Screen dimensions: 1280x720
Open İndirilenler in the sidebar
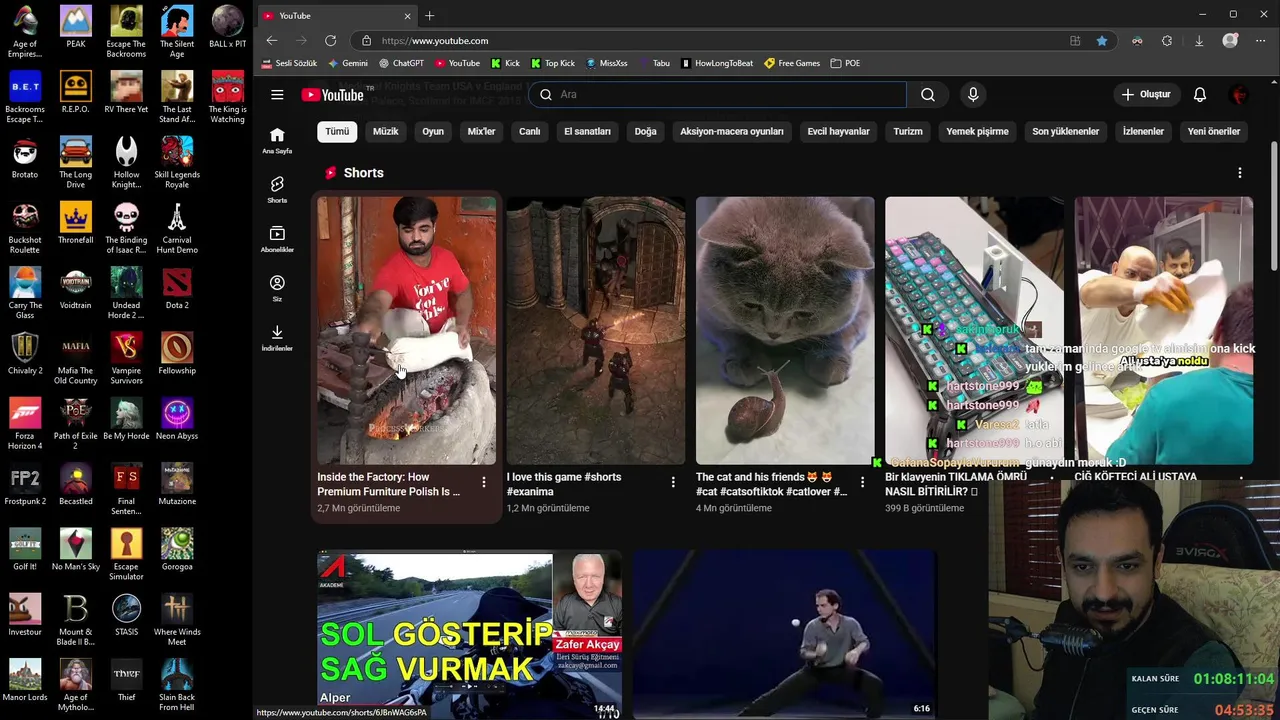(x=277, y=338)
